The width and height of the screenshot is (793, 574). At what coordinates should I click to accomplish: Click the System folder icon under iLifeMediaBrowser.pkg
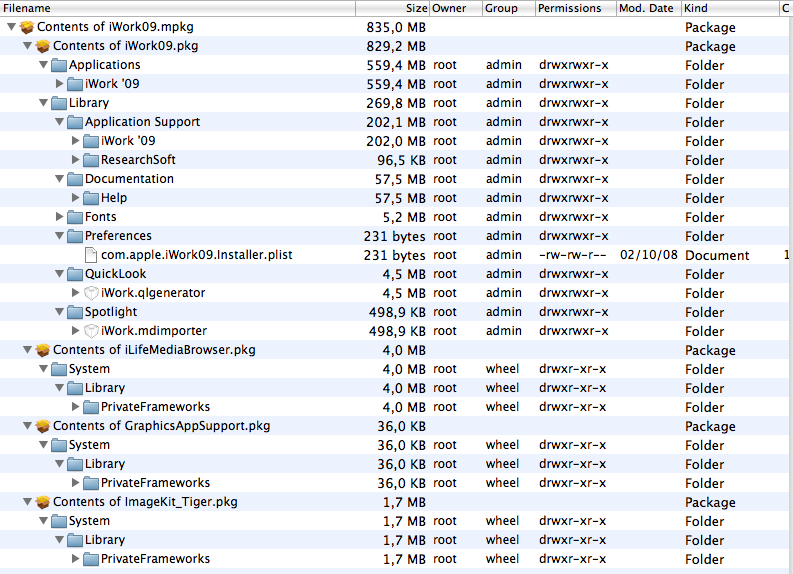click(x=59, y=369)
